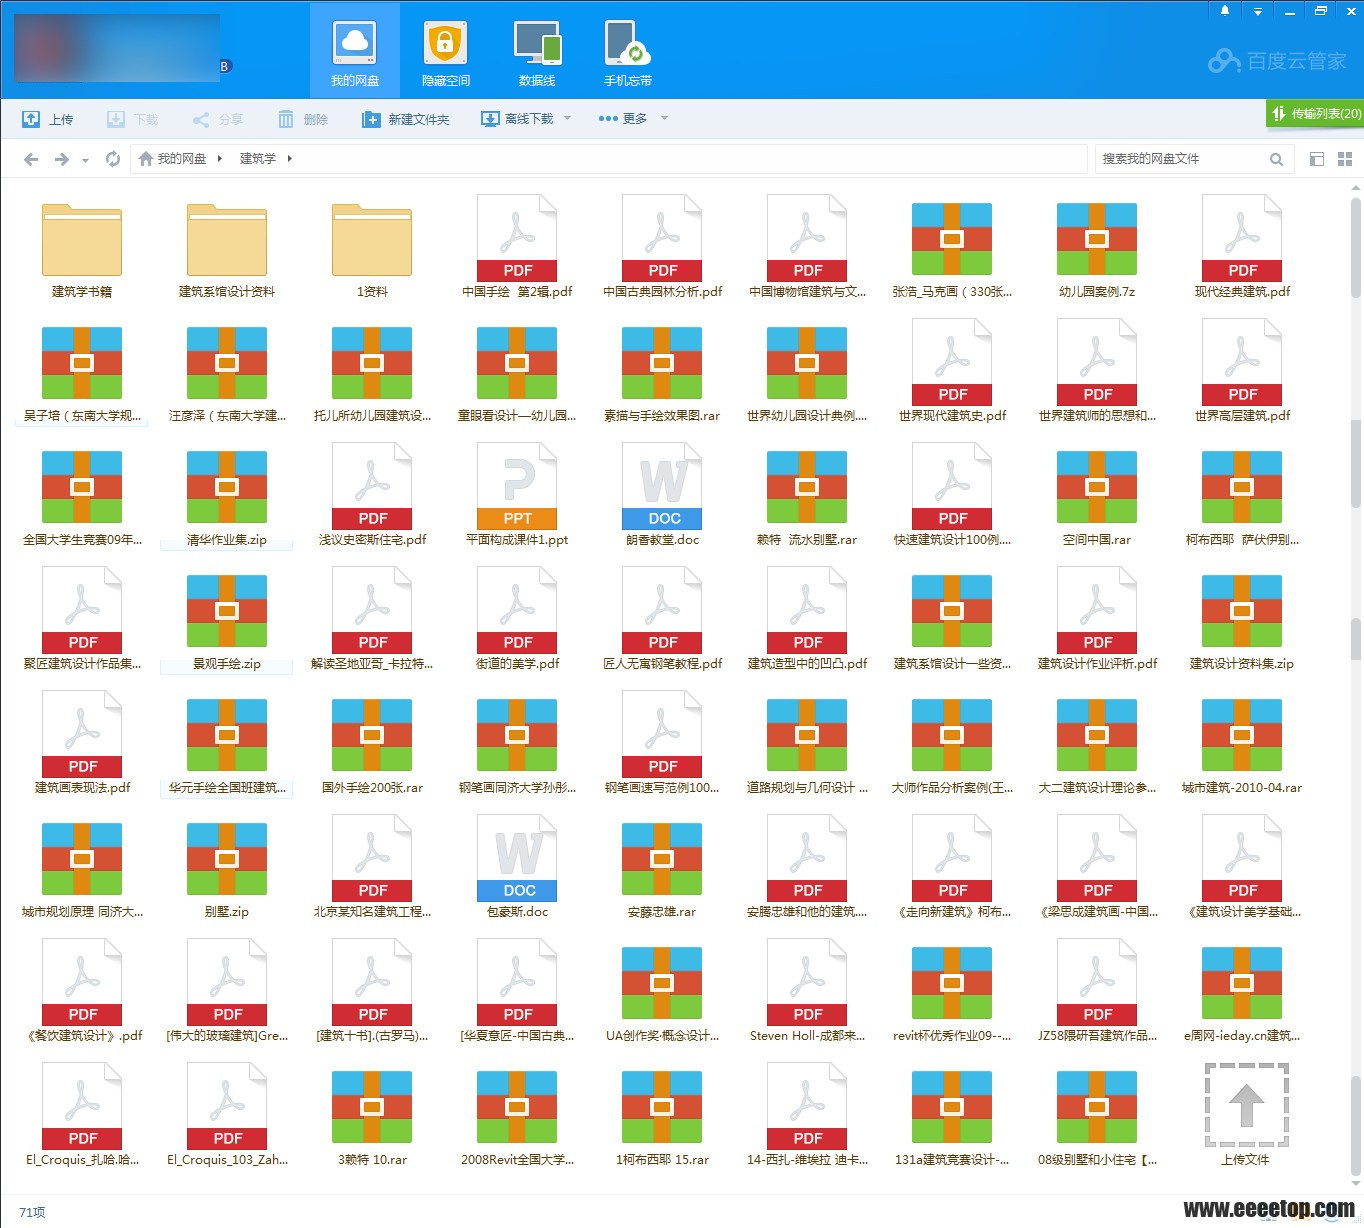Viewport: 1364px width, 1228px height.
Task: Select 安藤忠雄.rar archive
Action: (662, 869)
